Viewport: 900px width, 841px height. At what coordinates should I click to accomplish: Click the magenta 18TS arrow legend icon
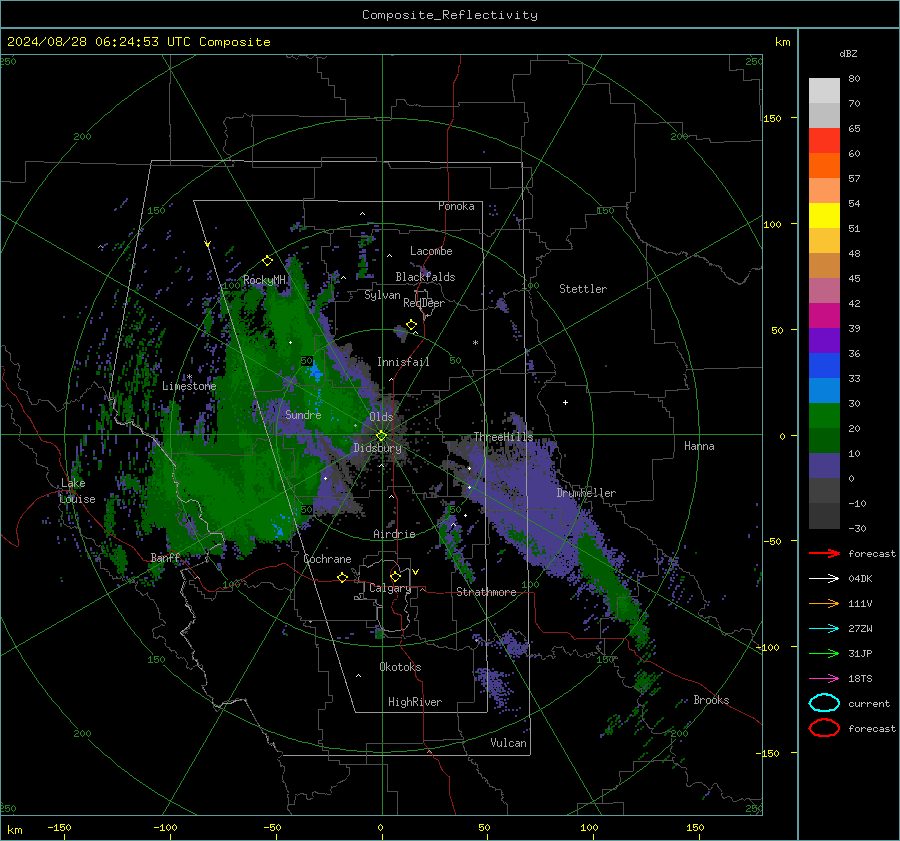click(824, 679)
